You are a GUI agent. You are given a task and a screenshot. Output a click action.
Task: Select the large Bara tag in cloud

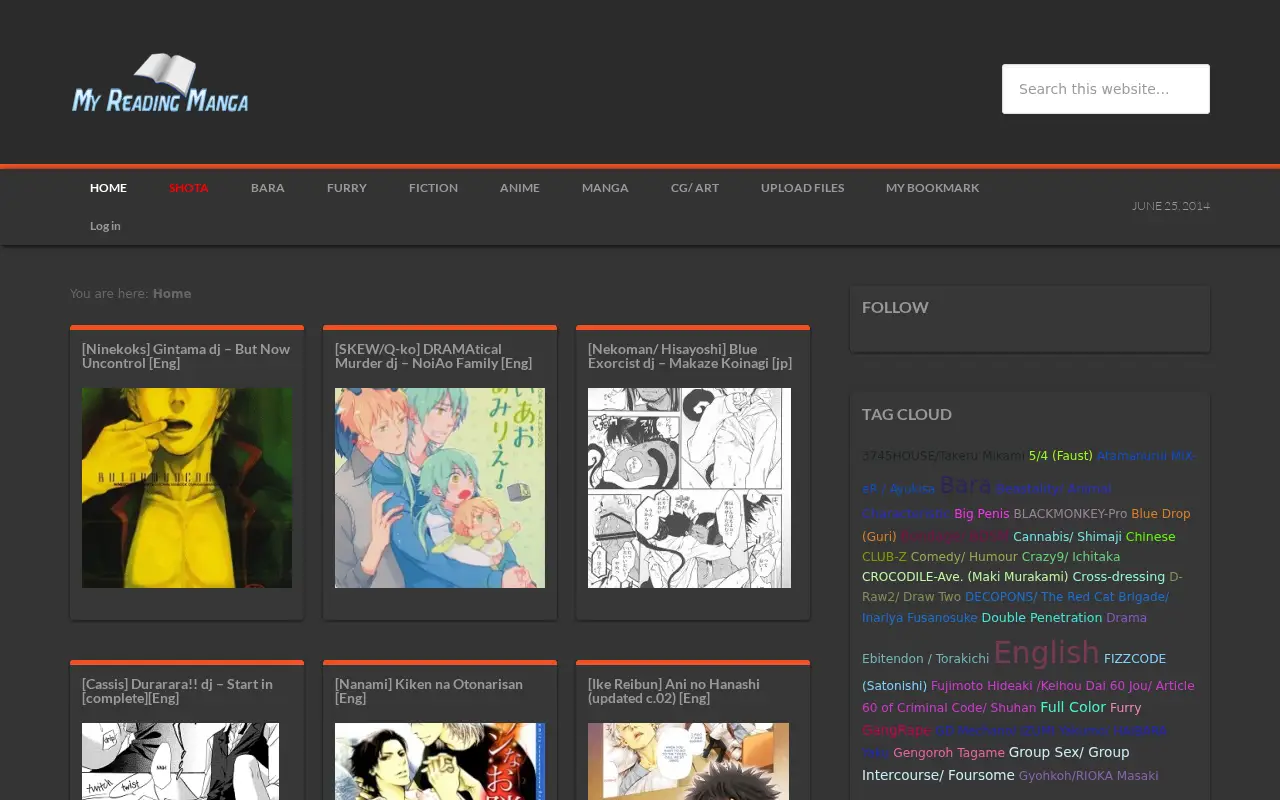click(965, 485)
